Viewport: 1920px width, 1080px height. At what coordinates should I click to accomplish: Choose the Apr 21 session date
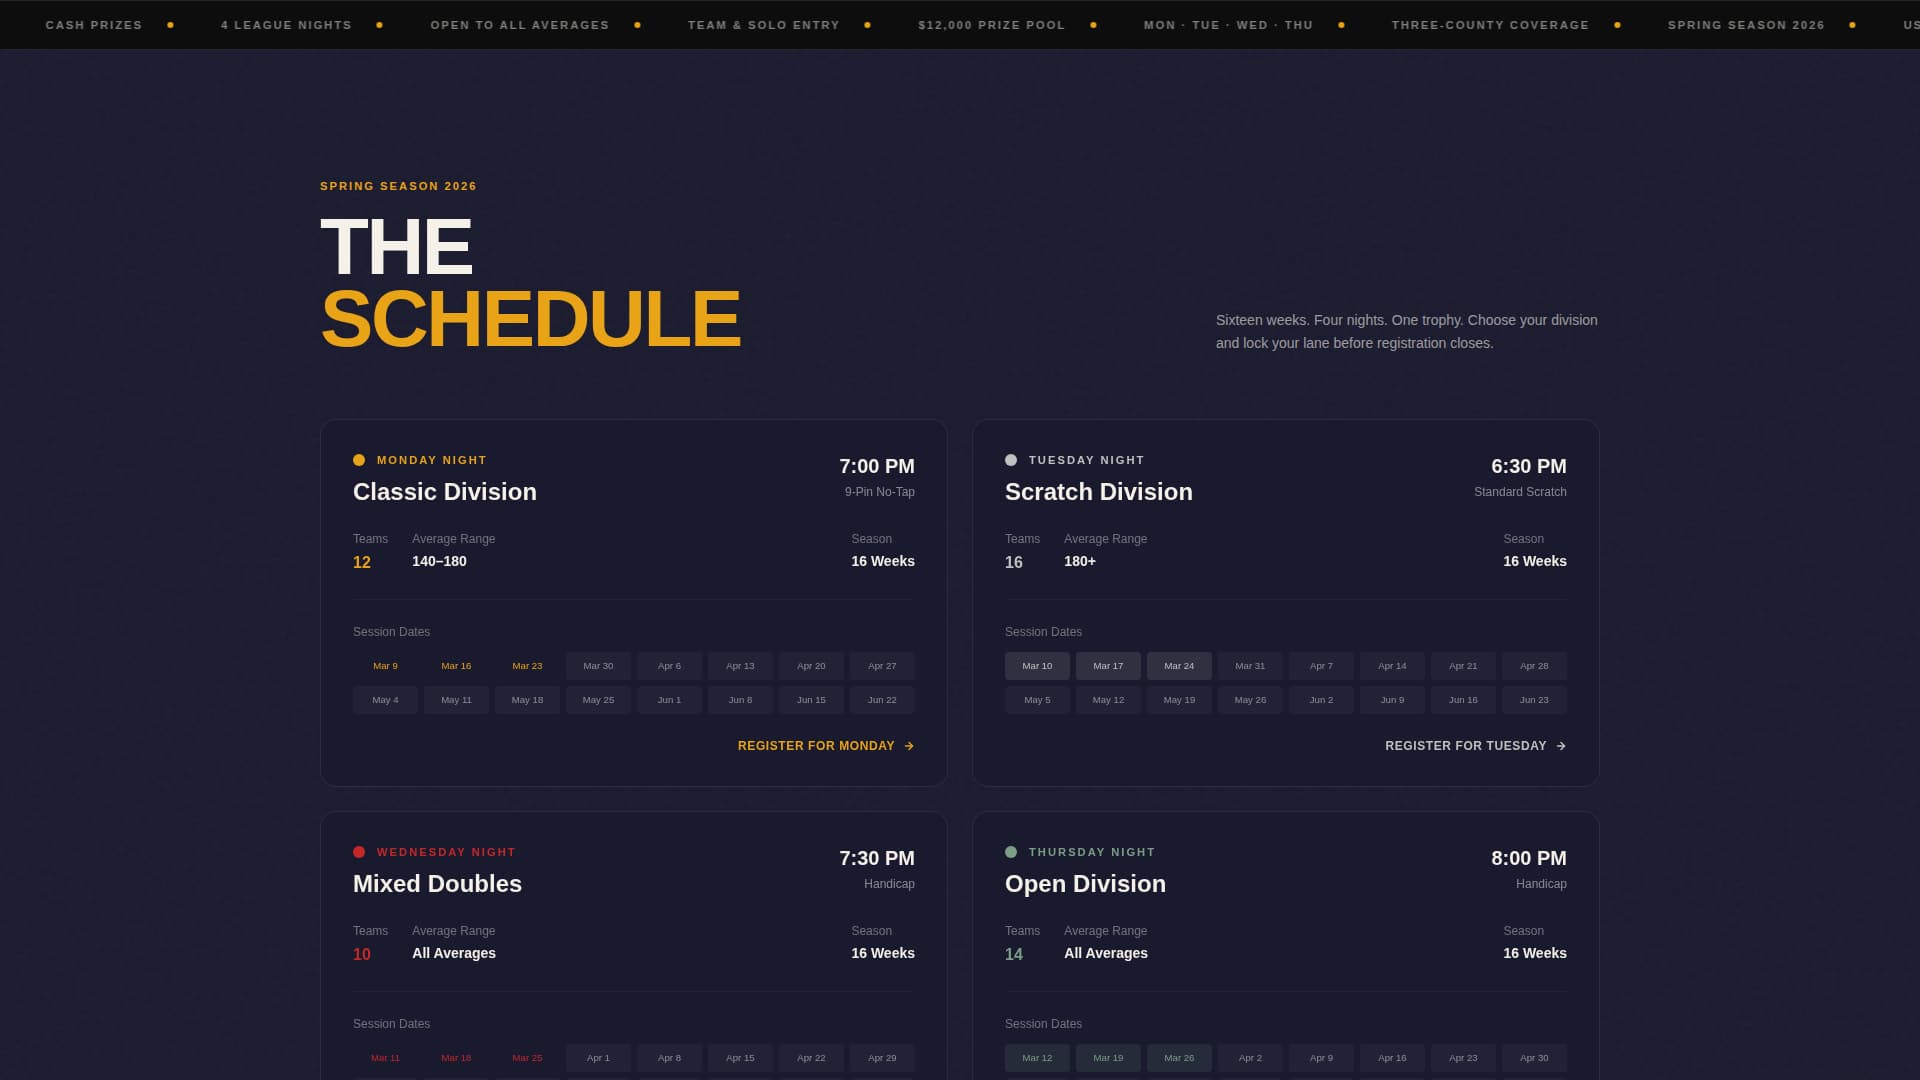click(x=1463, y=666)
